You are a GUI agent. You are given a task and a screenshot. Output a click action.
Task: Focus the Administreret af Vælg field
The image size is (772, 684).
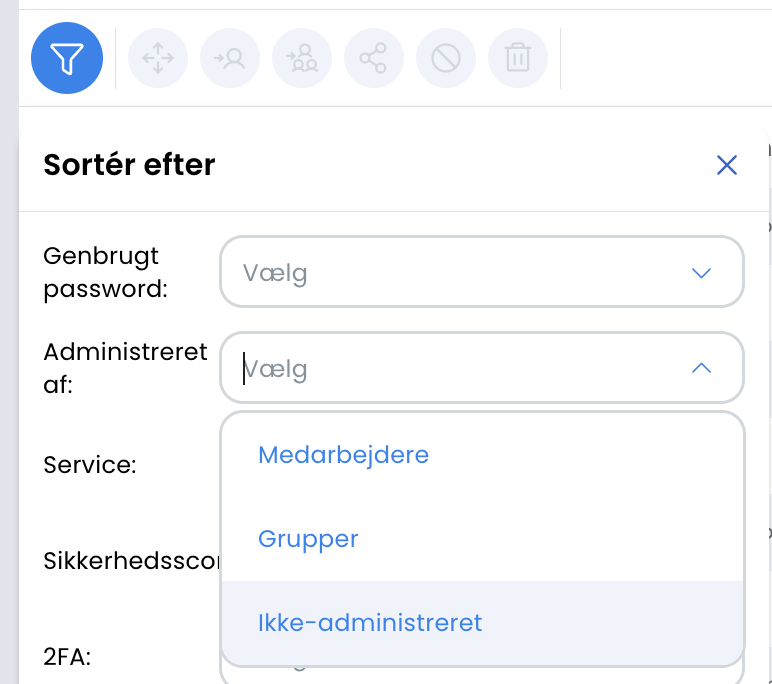pos(482,368)
